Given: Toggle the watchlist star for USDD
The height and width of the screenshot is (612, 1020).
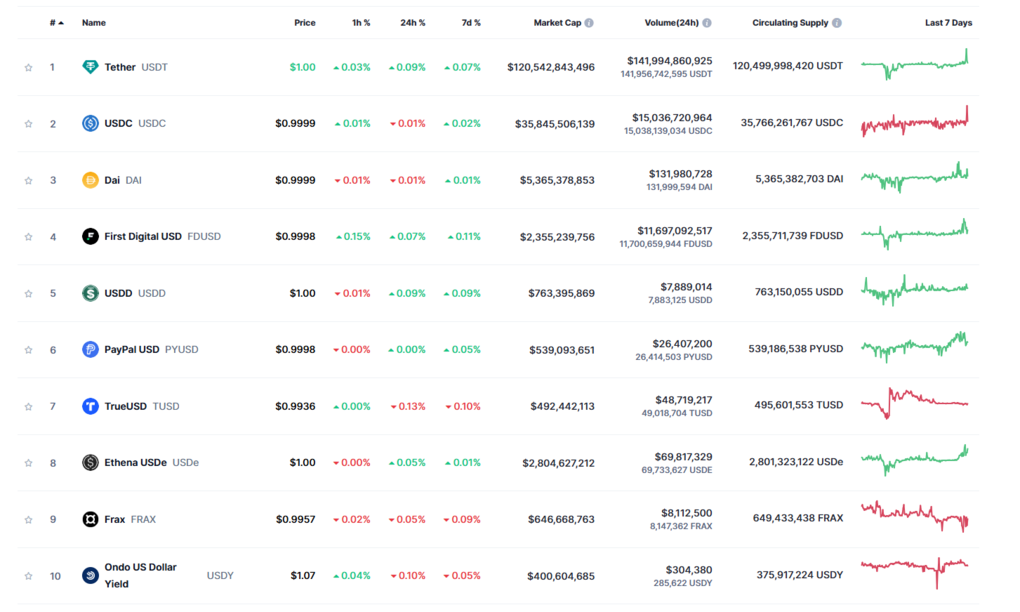Looking at the screenshot, I should click(x=29, y=294).
